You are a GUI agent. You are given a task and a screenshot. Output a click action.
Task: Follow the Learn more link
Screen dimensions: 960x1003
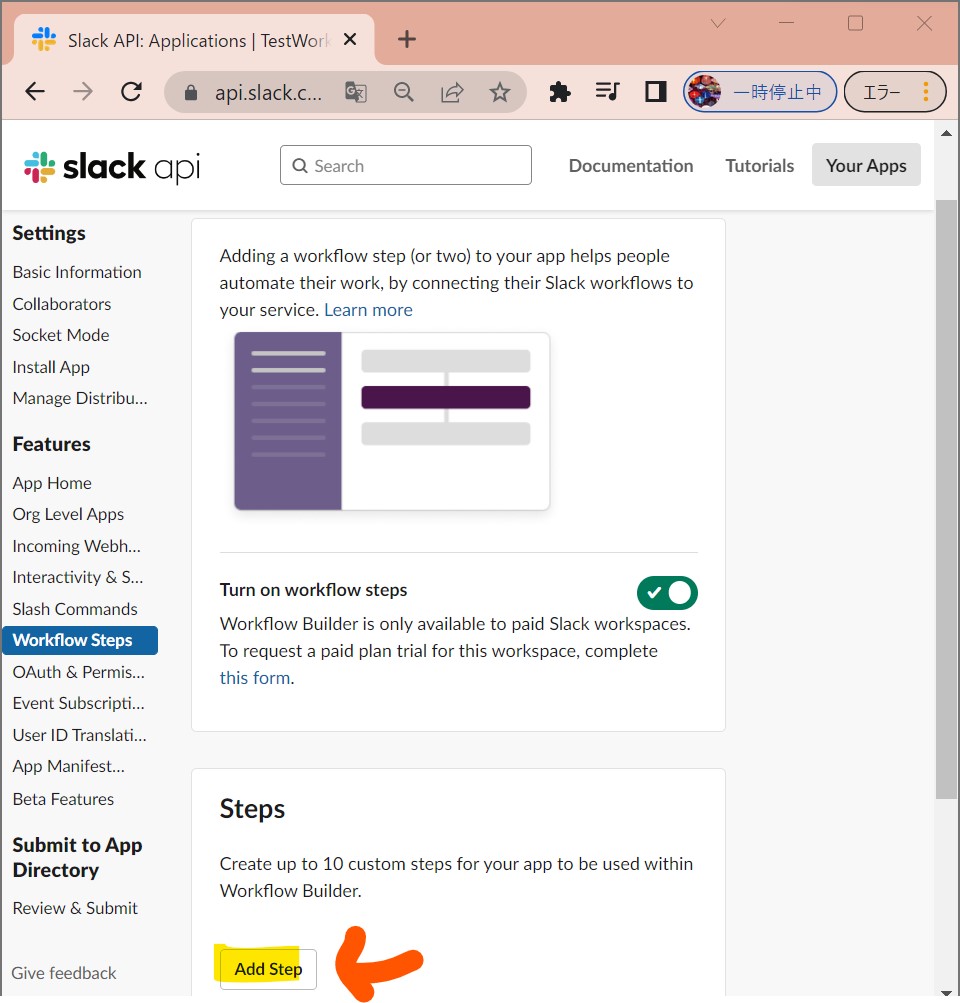pos(368,310)
